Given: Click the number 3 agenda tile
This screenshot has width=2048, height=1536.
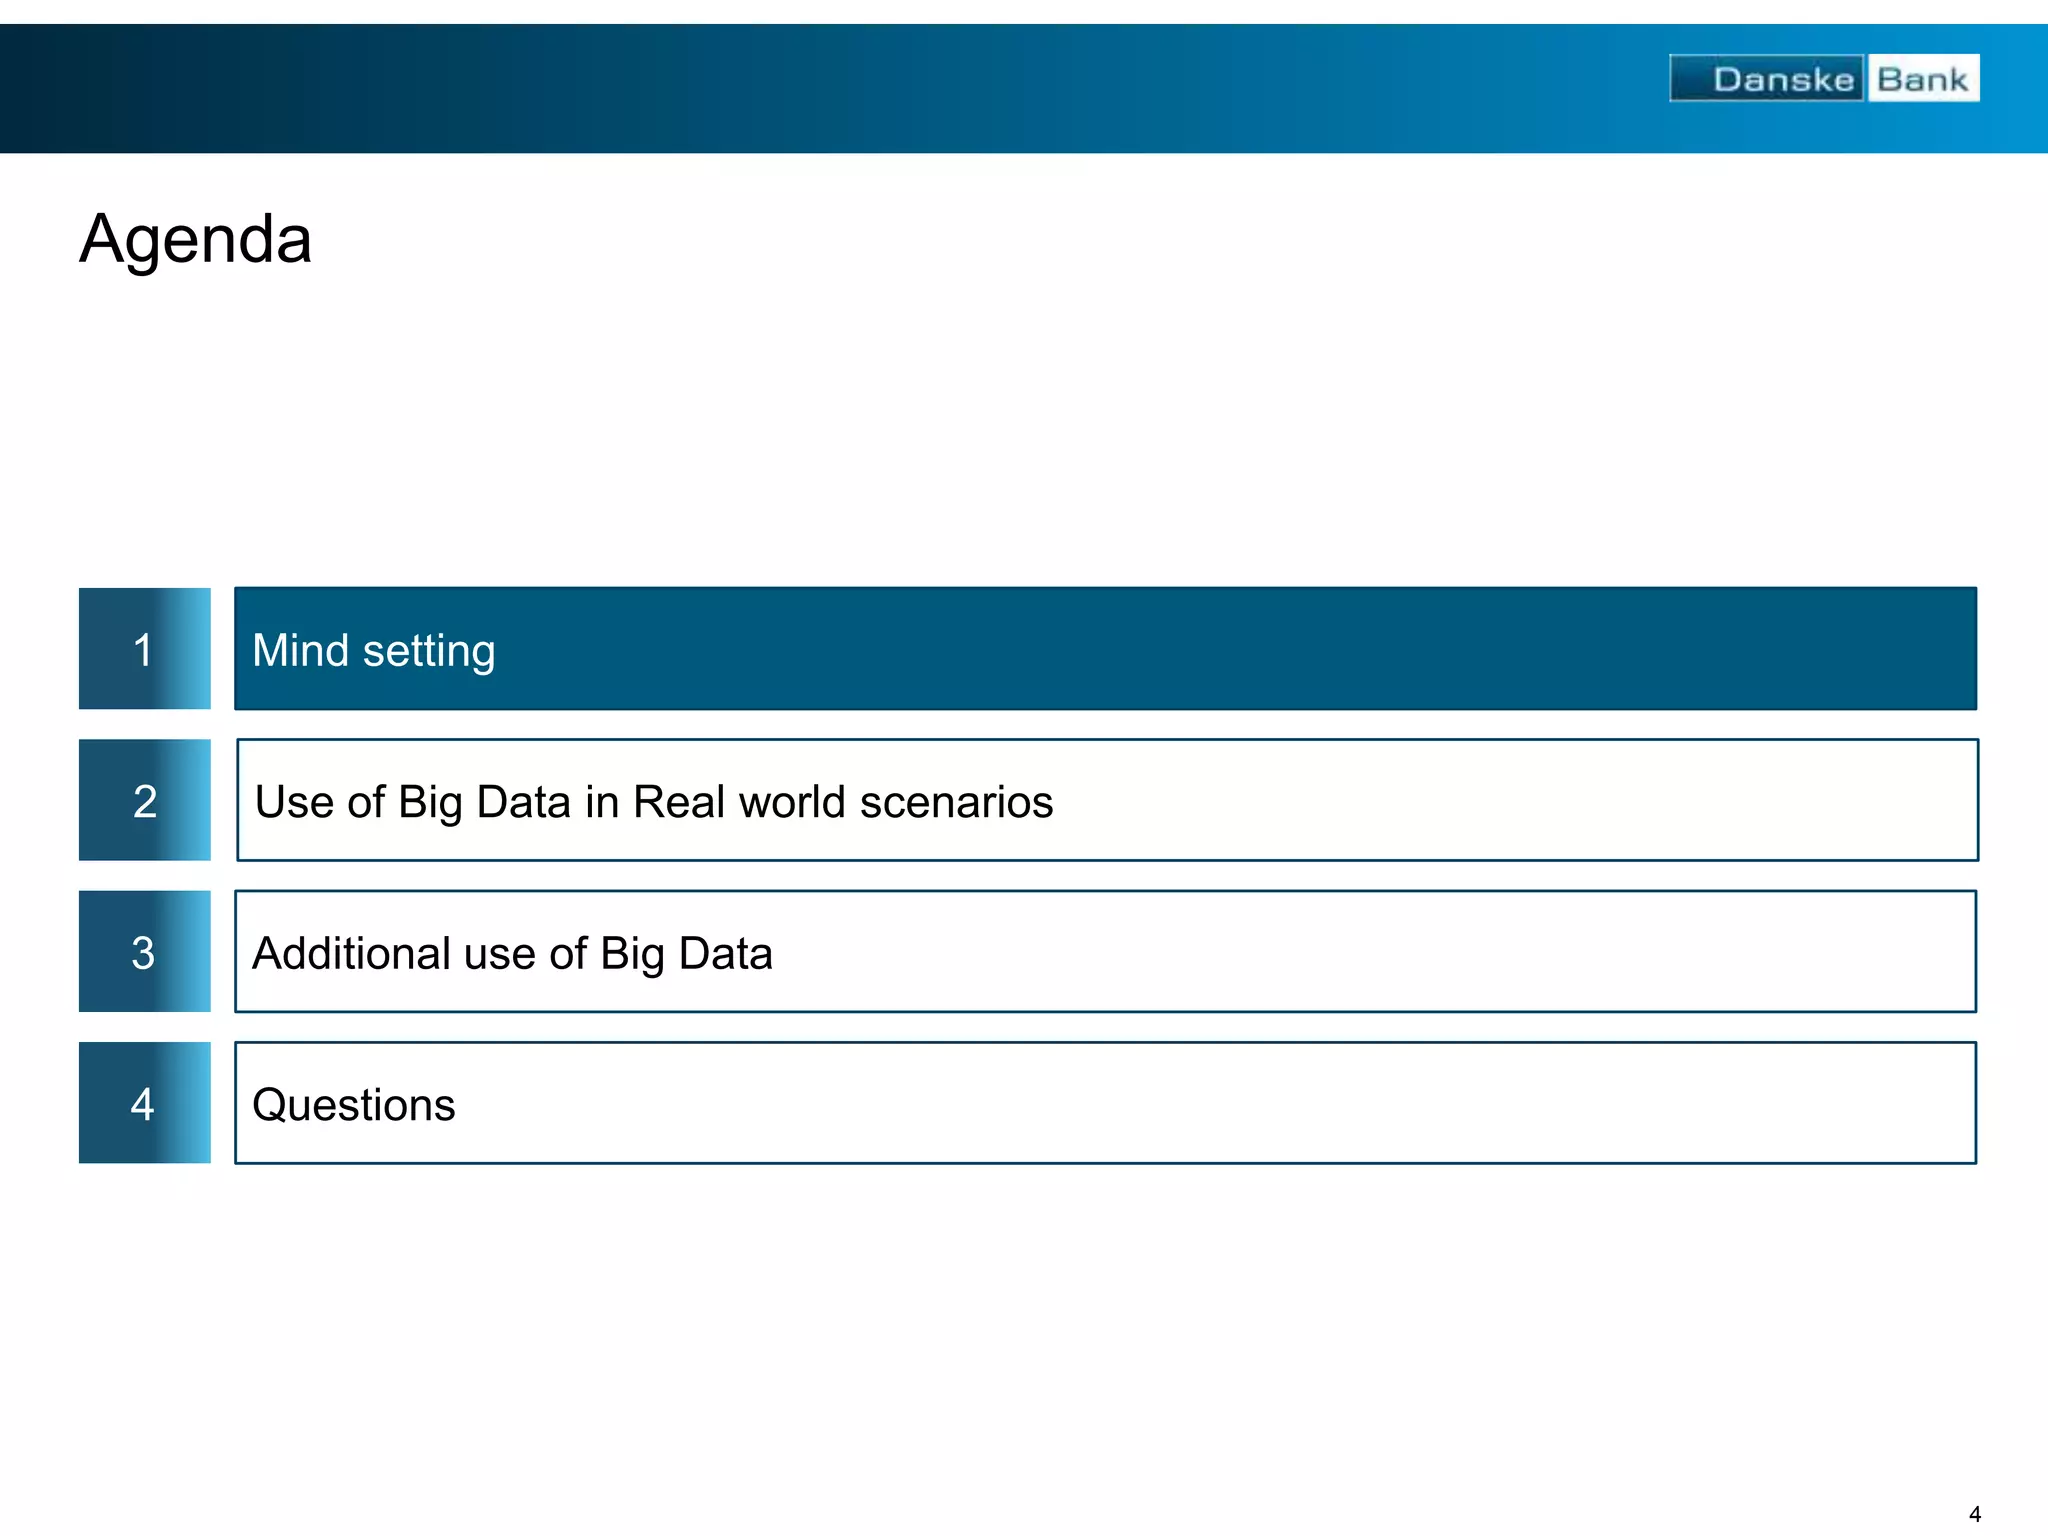Looking at the screenshot, I should pyautogui.click(x=145, y=951).
